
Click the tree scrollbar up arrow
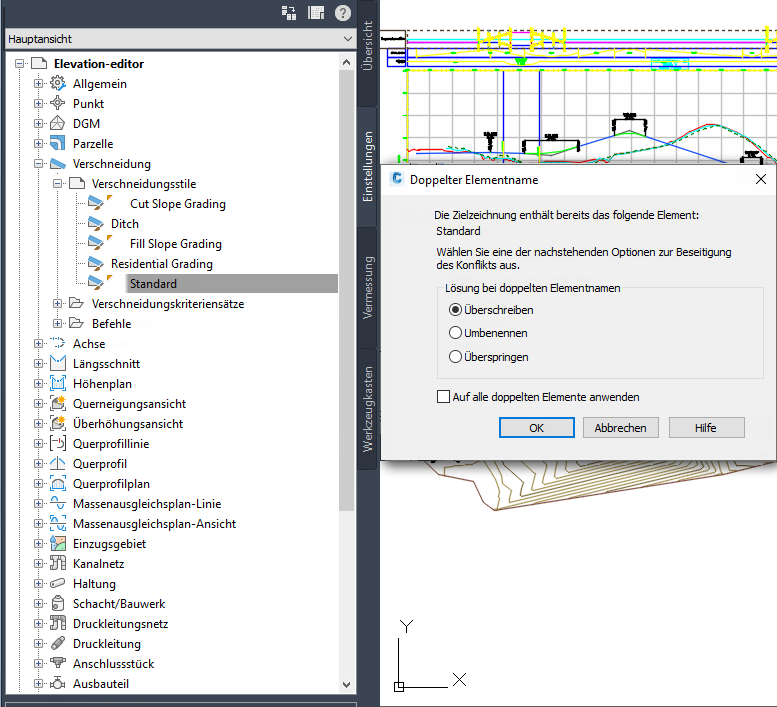click(346, 62)
